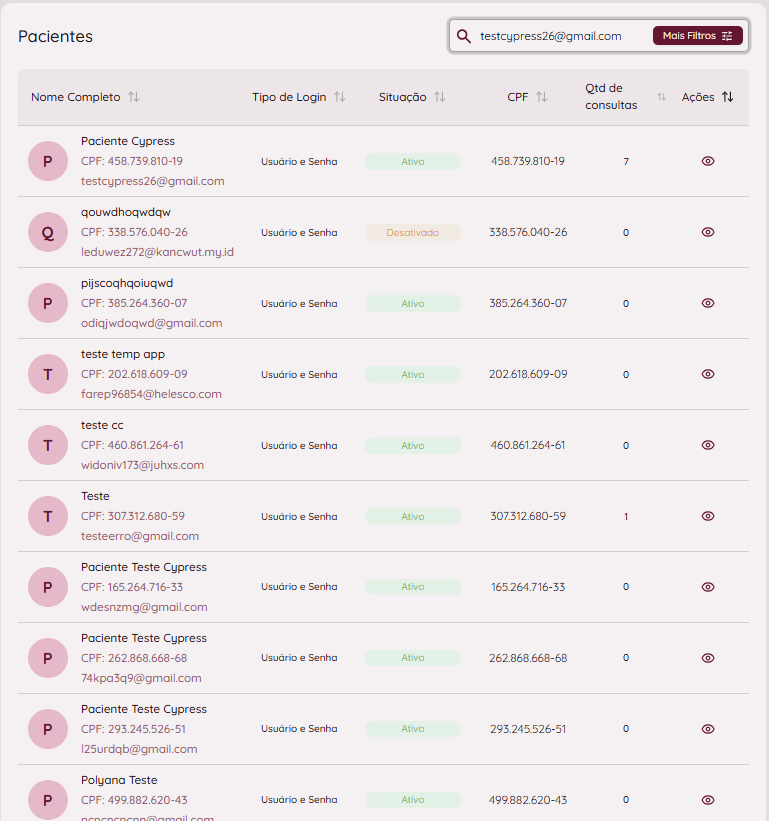The width and height of the screenshot is (769, 821).
Task: Sort by Nome Completo column arrows
Action: (134, 97)
